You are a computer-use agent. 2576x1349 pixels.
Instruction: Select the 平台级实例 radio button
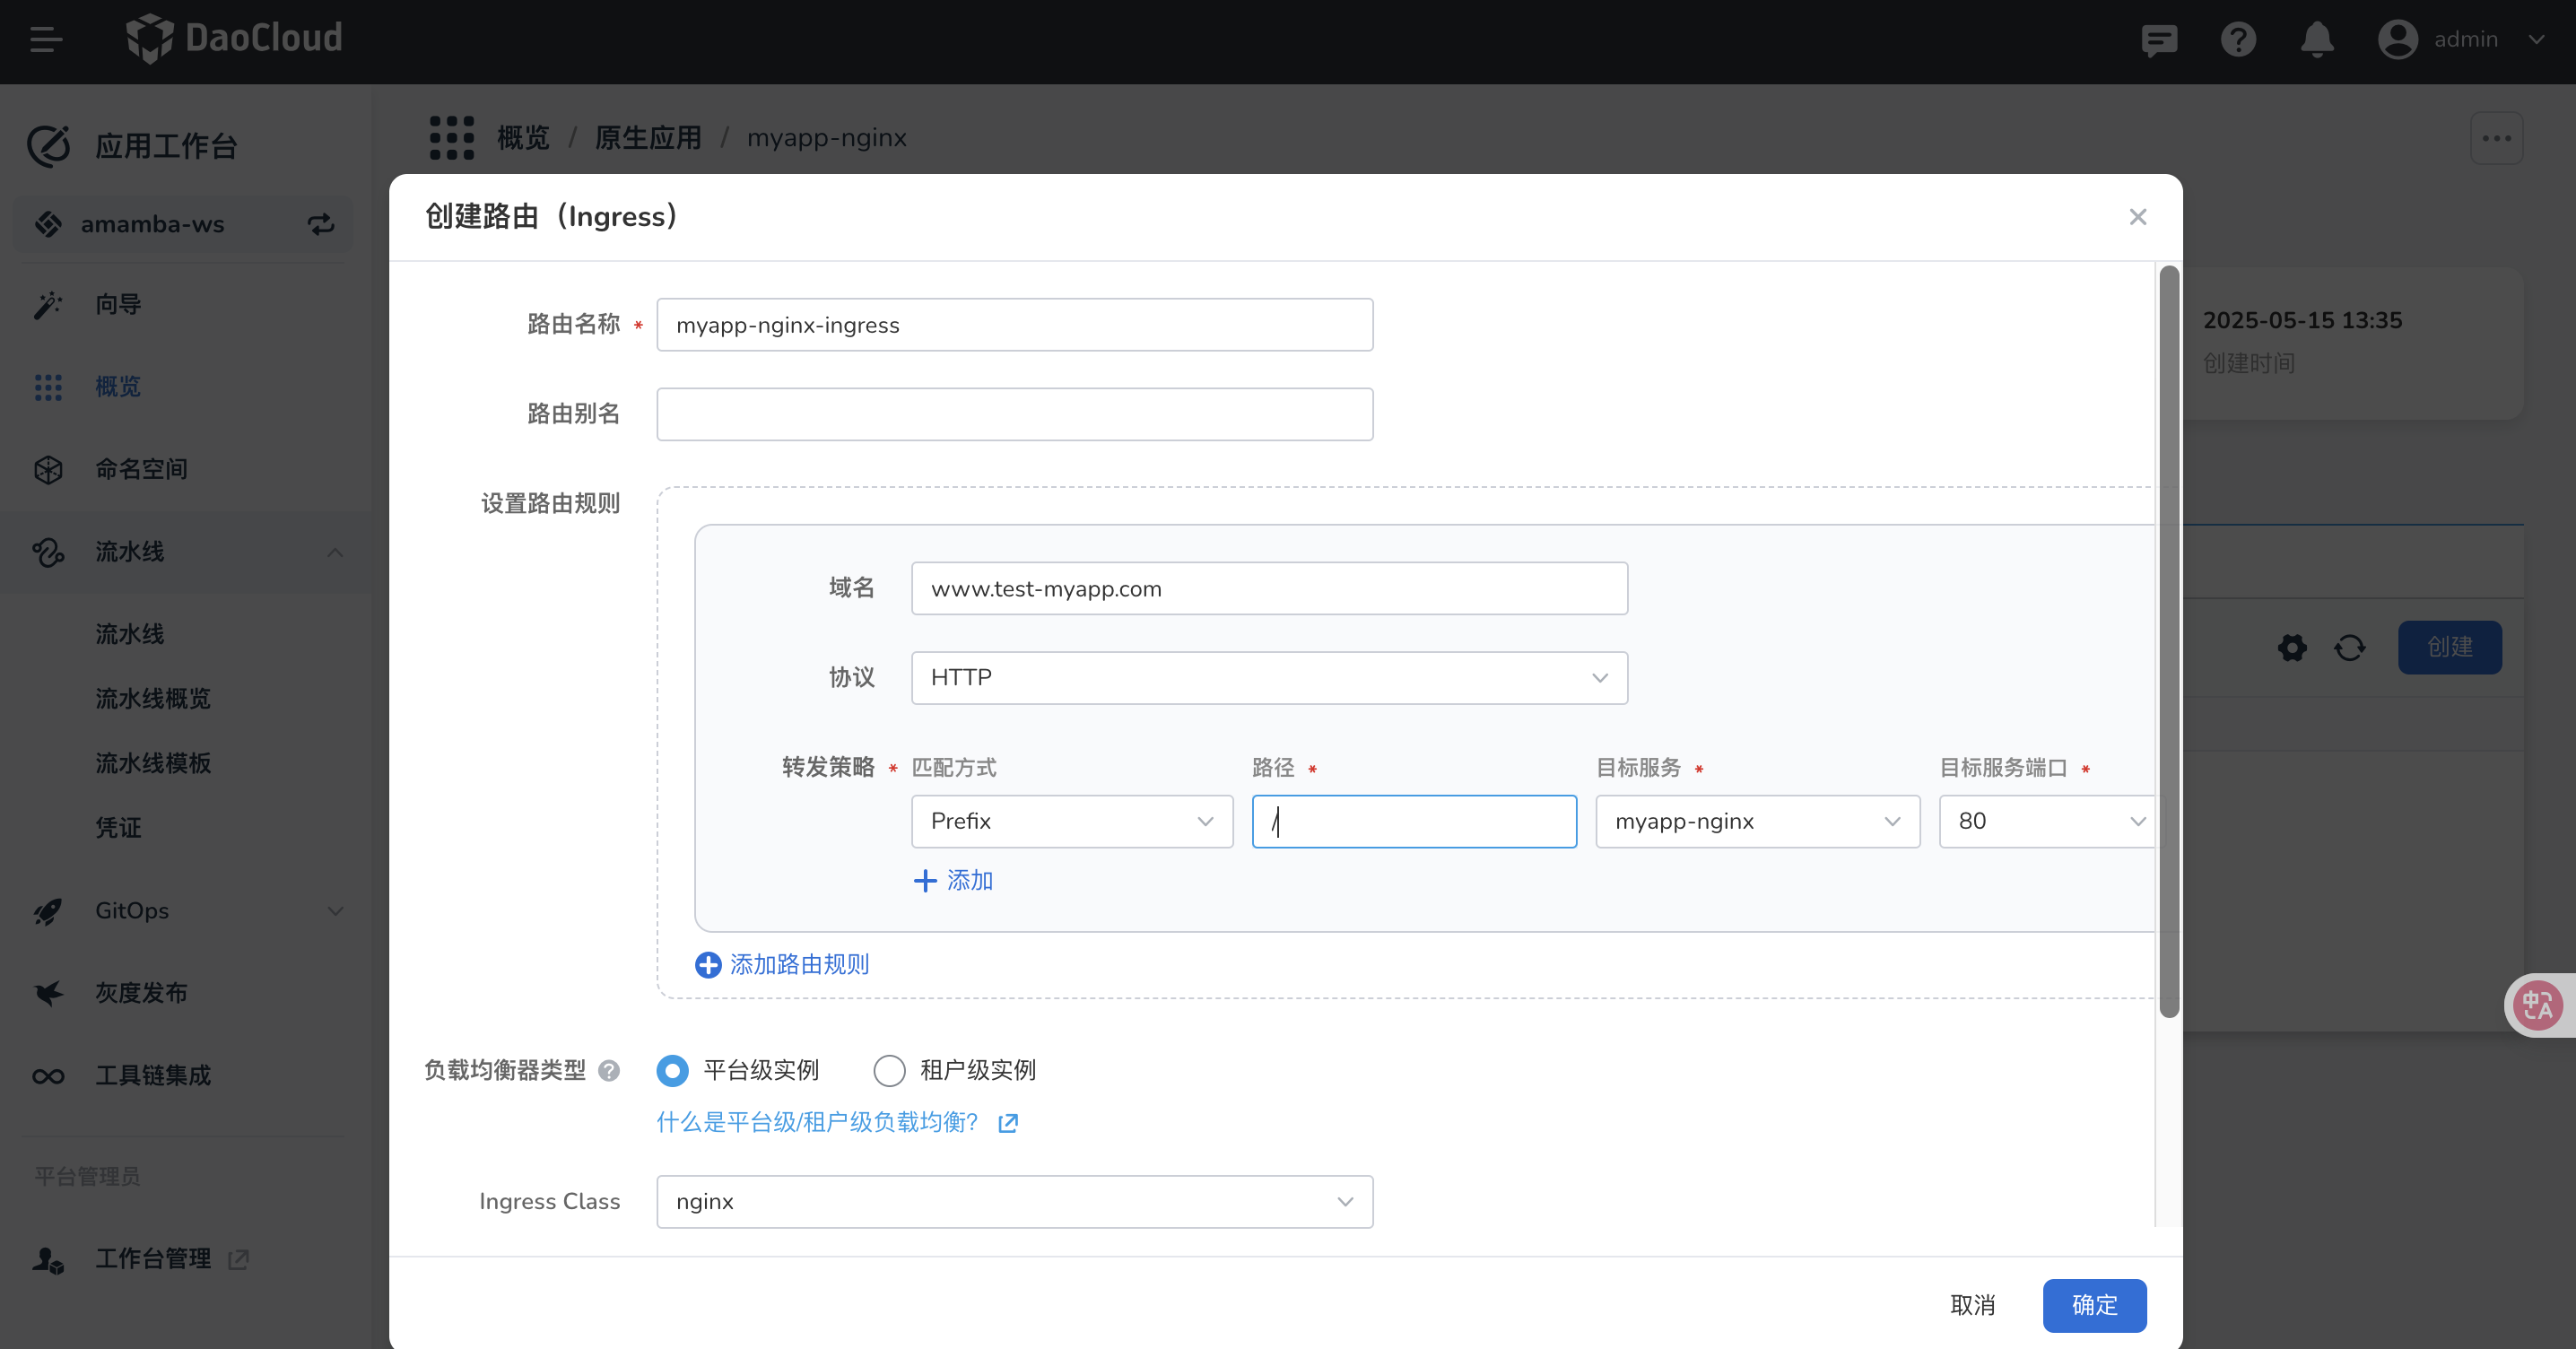point(673,1071)
